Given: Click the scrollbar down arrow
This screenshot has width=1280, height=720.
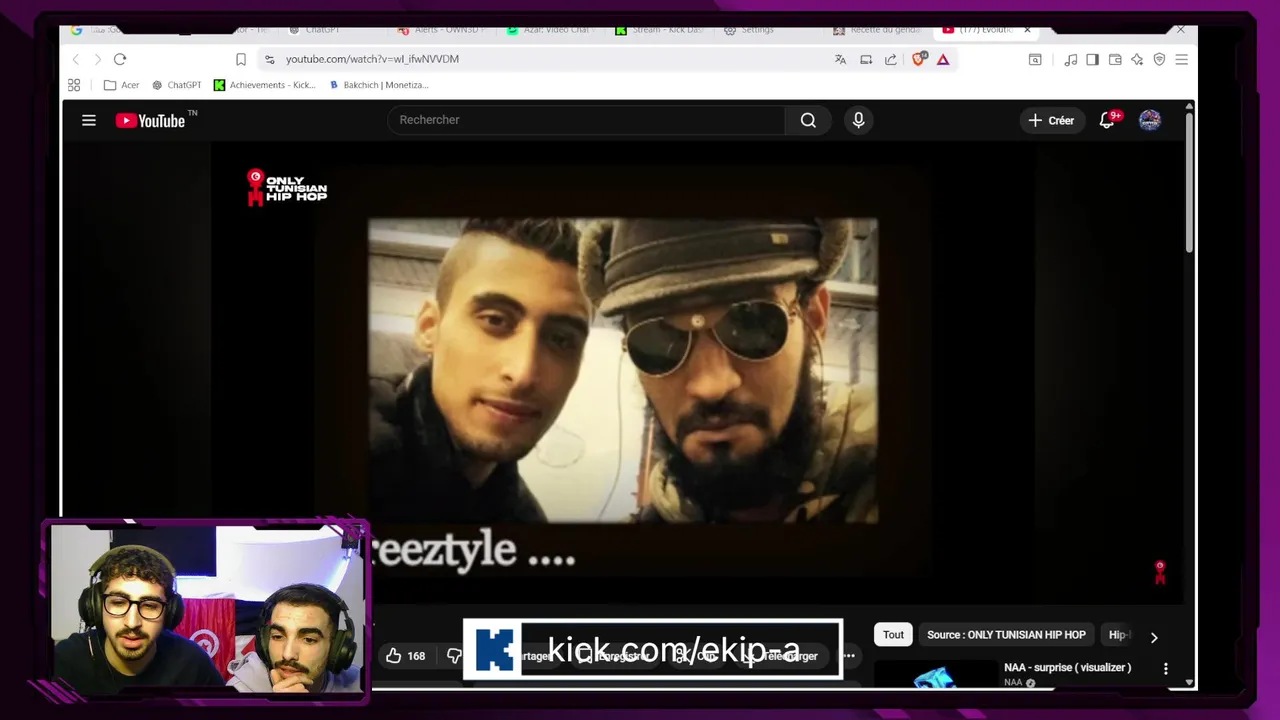Looking at the screenshot, I should point(1189,682).
